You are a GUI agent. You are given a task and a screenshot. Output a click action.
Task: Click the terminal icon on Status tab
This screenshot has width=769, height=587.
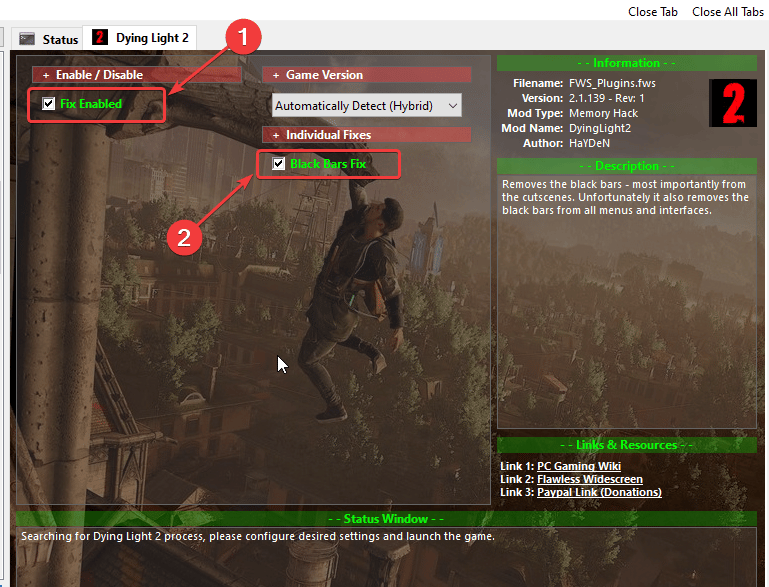27,39
